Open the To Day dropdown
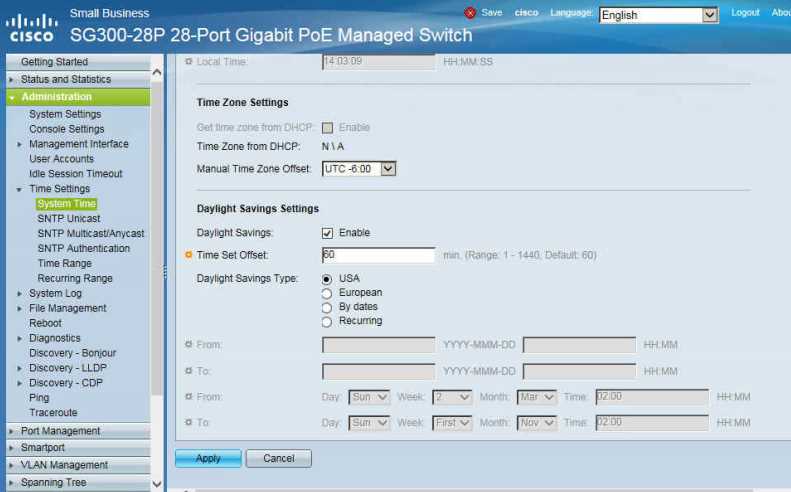Image resolution: width=791 pixels, height=492 pixels. (369, 422)
